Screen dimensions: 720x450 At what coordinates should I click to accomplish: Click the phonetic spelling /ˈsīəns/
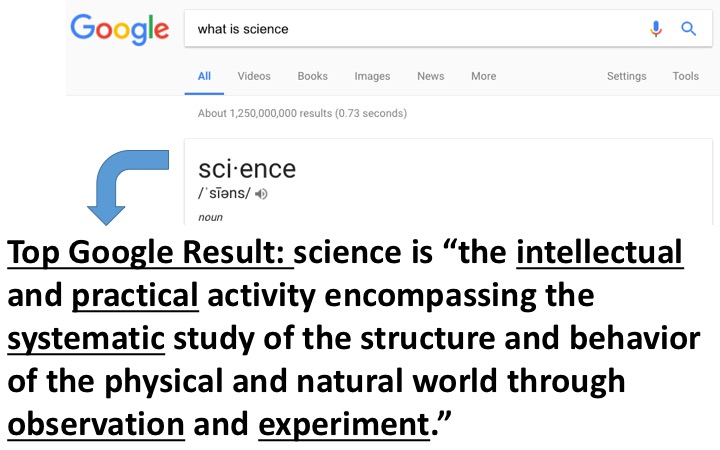pos(225,193)
